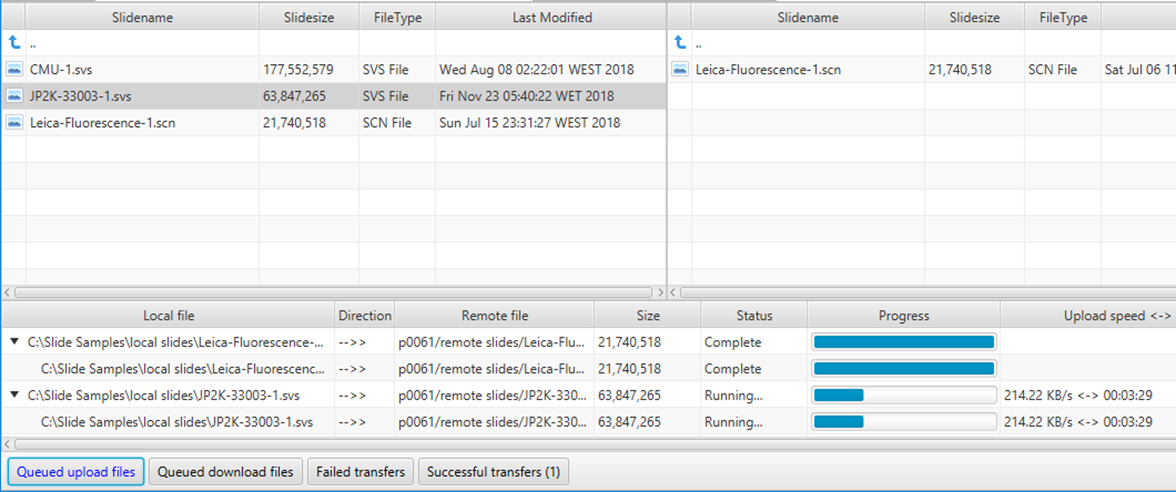Click local panel horizontal scrollbar

click(x=332, y=292)
